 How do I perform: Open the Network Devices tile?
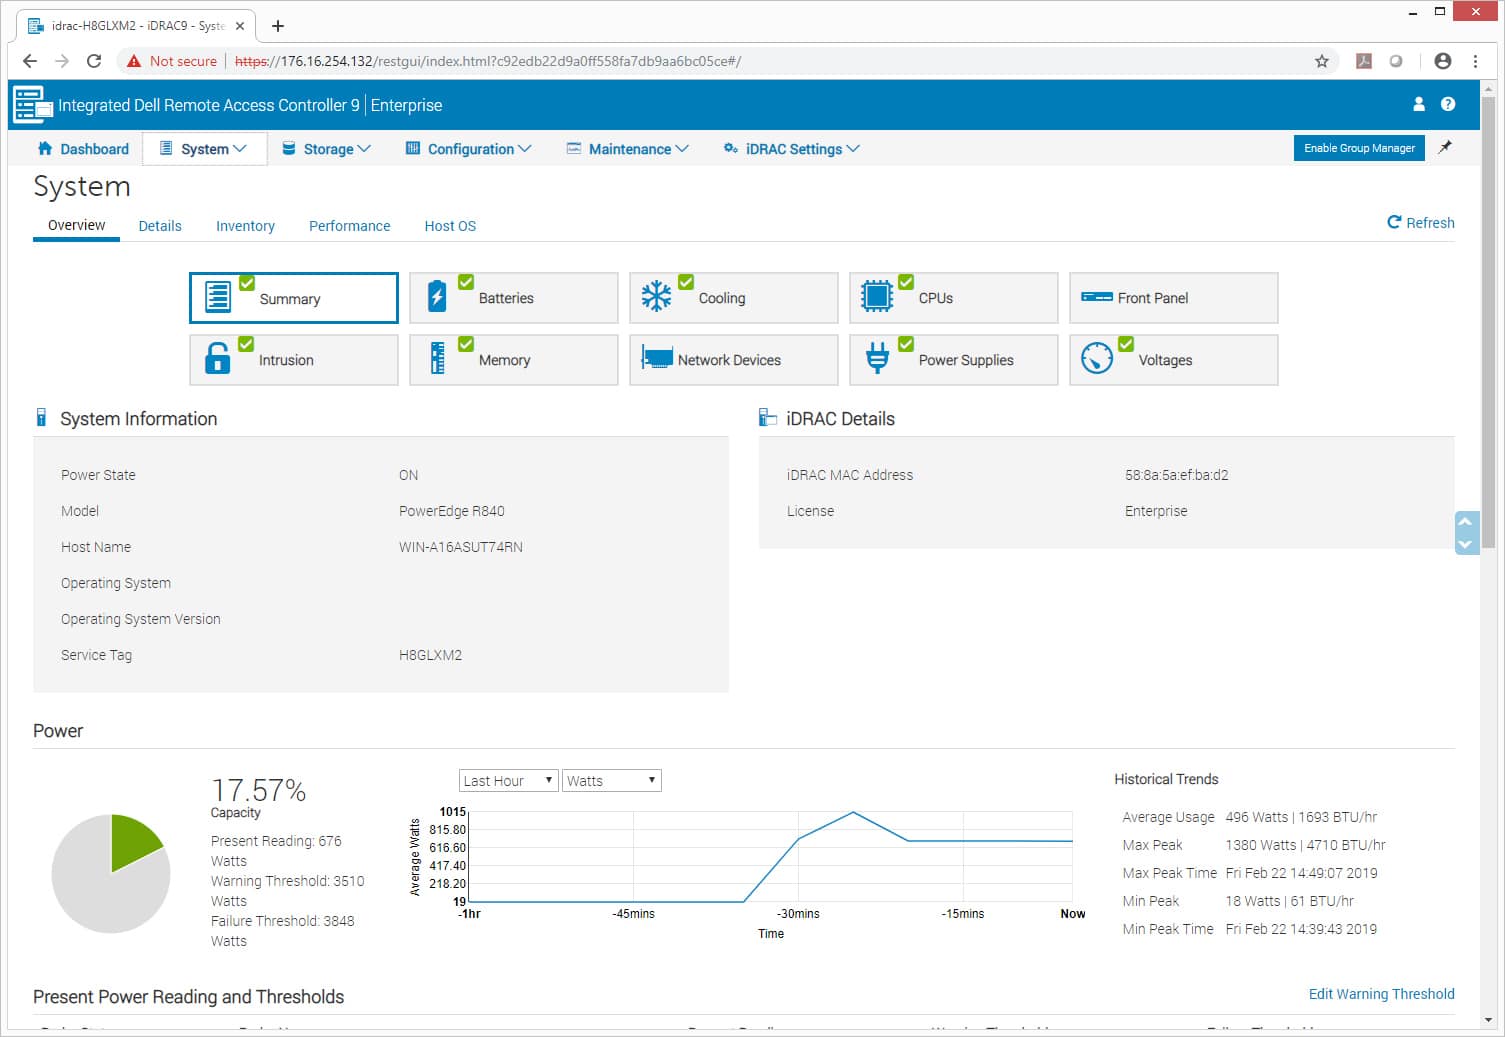[x=733, y=360]
